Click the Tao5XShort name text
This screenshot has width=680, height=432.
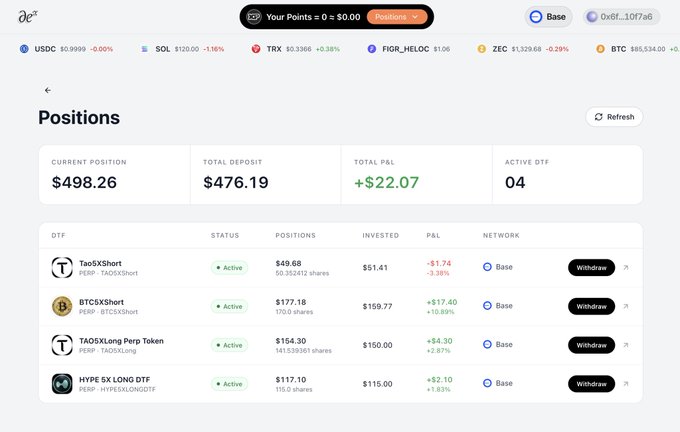(100, 263)
